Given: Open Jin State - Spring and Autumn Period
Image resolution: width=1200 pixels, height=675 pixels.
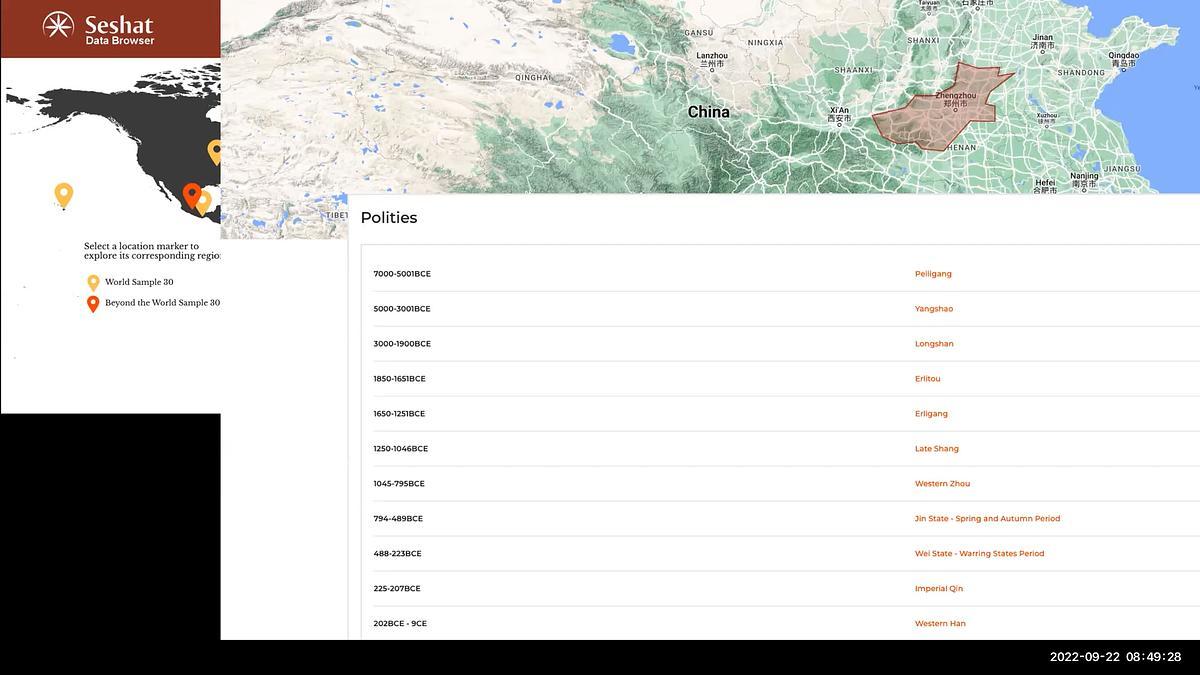Looking at the screenshot, I should click(x=987, y=519).
